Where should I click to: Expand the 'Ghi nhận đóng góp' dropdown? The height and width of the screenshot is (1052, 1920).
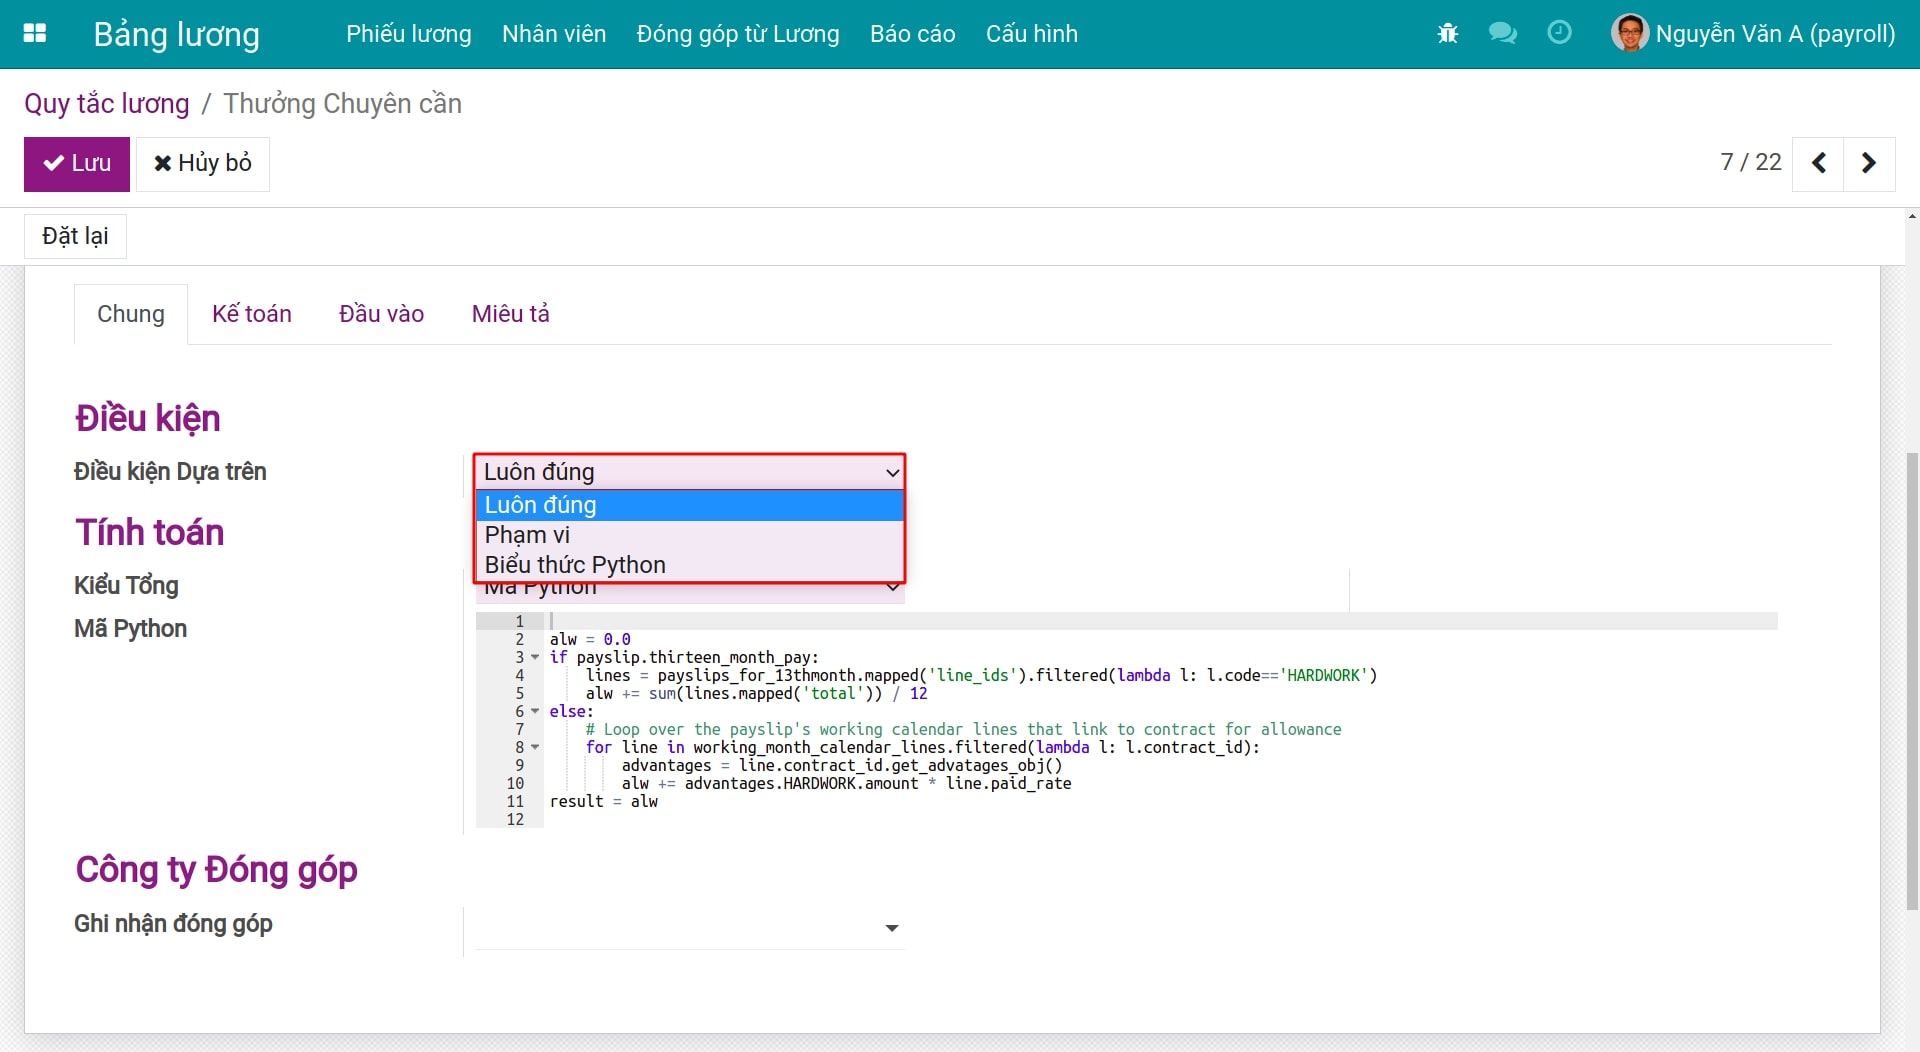(891, 928)
